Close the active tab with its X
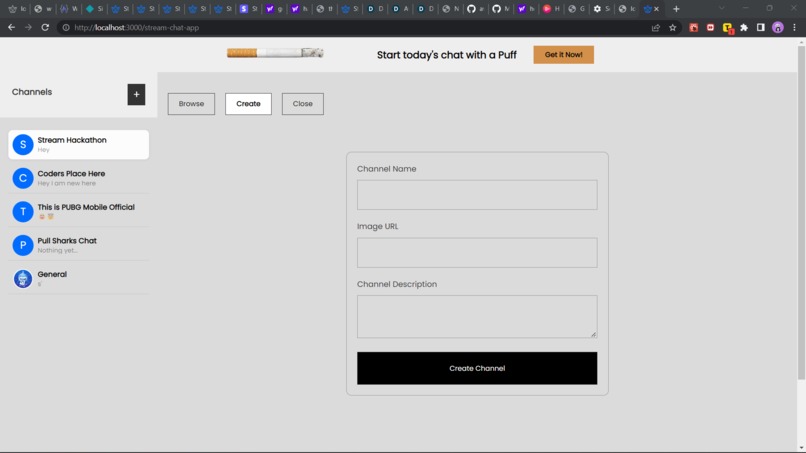Image resolution: width=806 pixels, height=453 pixels. (x=656, y=9)
